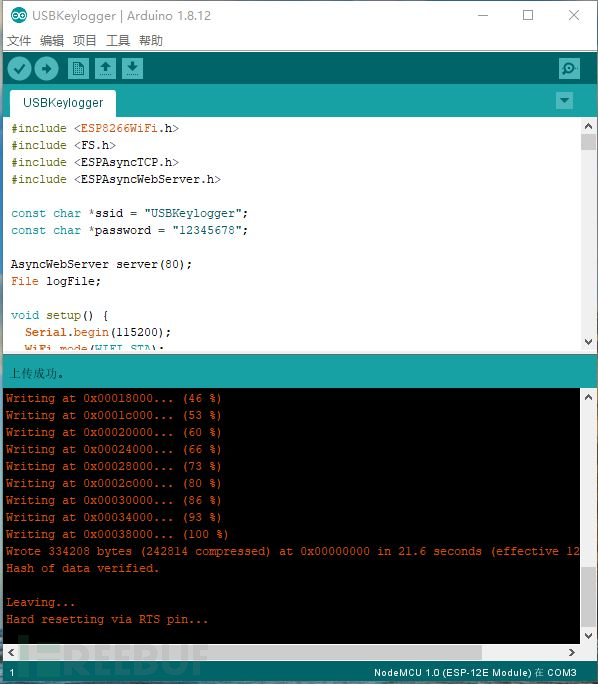The height and width of the screenshot is (684, 598).
Task: Click the File logFile; line
Action: [x=56, y=281]
